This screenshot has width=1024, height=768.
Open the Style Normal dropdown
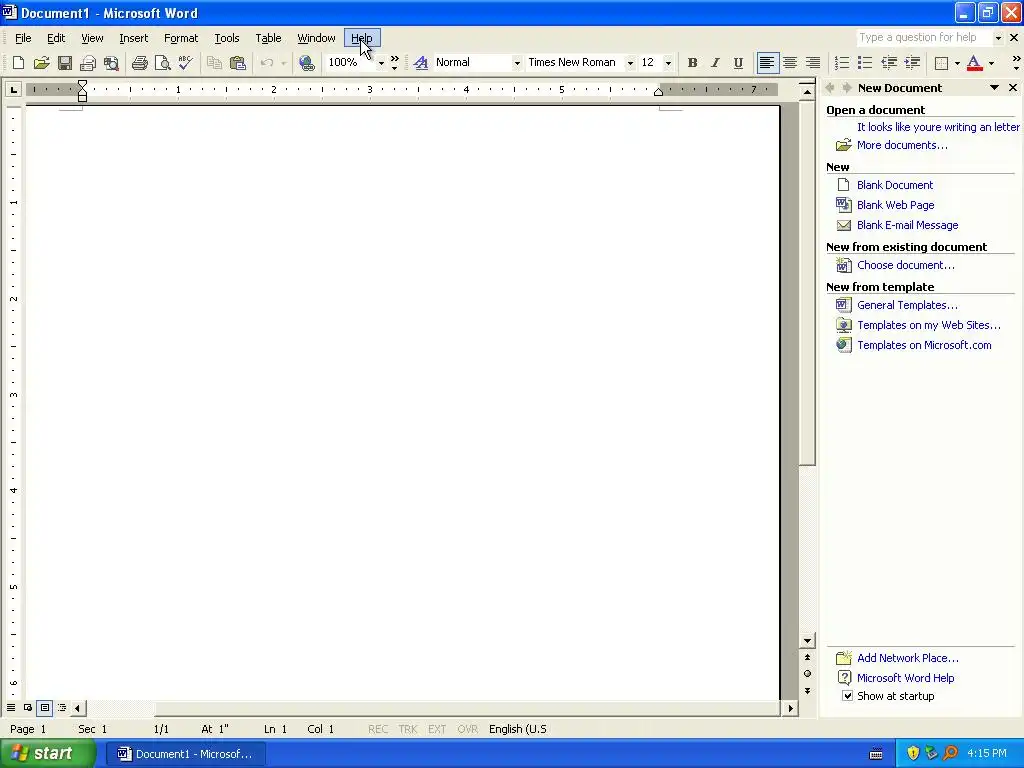[517, 63]
